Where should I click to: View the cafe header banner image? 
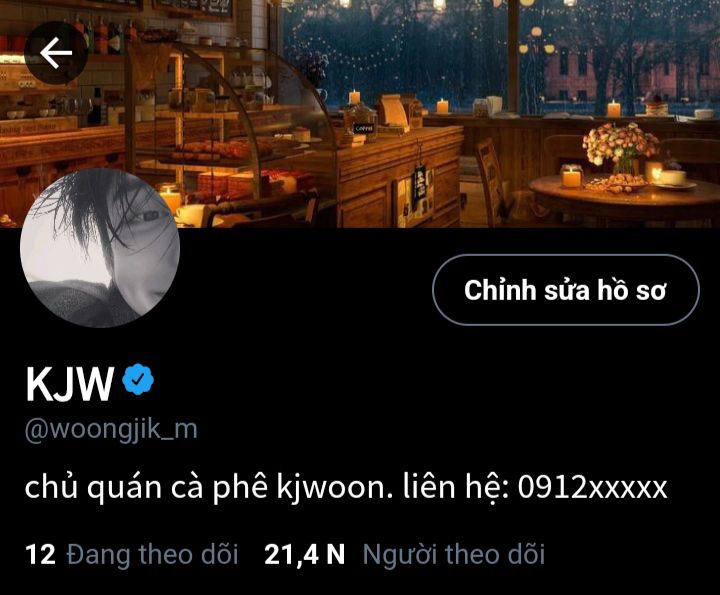click(360, 113)
